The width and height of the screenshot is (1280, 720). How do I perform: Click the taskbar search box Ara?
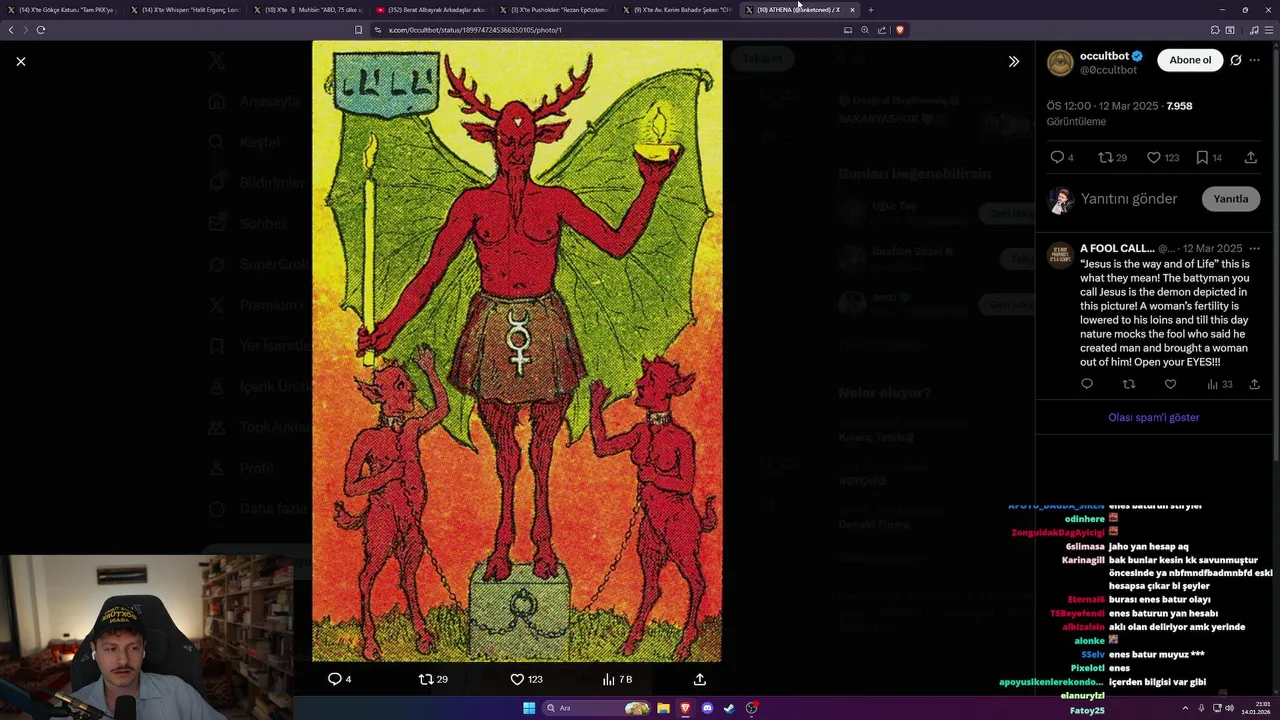[x=596, y=708]
